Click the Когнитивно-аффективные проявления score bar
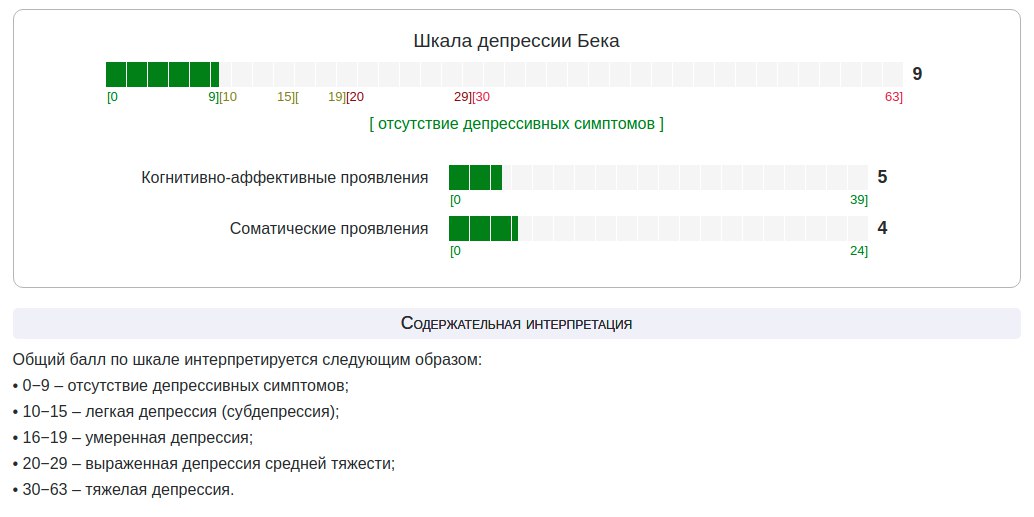1034x517 pixels. [x=658, y=177]
